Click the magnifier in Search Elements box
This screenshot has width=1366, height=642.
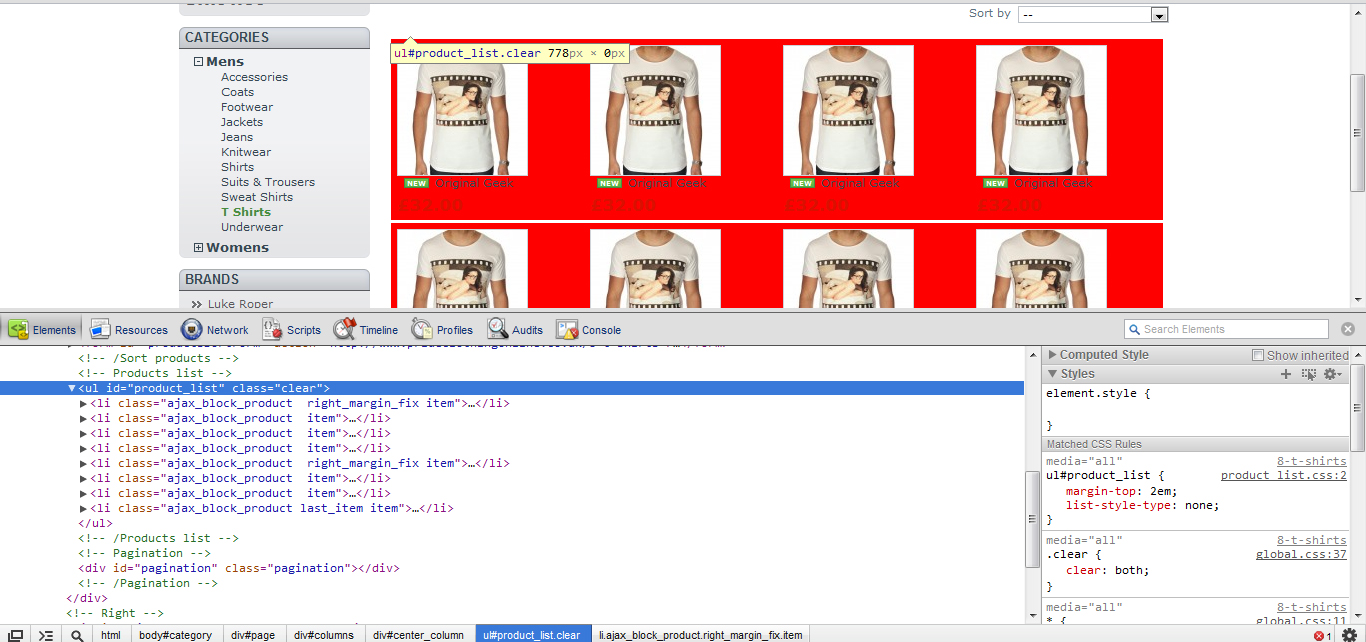[1135, 329]
